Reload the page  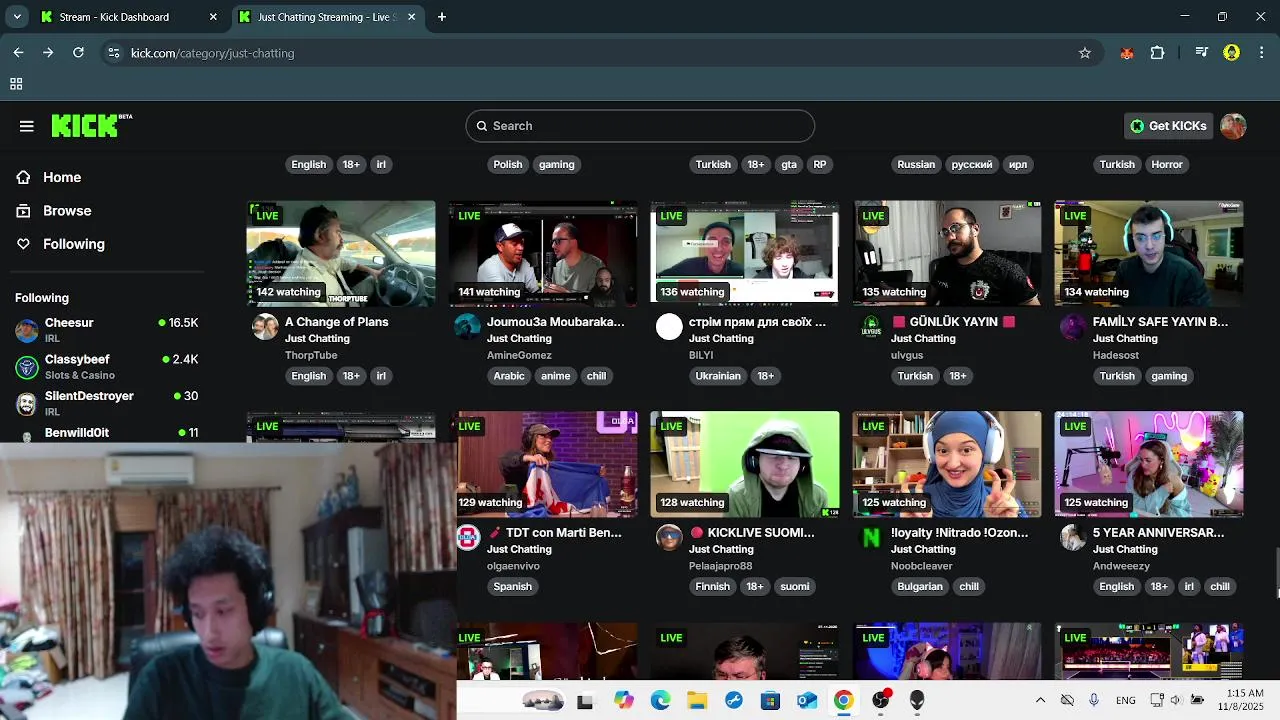[78, 53]
